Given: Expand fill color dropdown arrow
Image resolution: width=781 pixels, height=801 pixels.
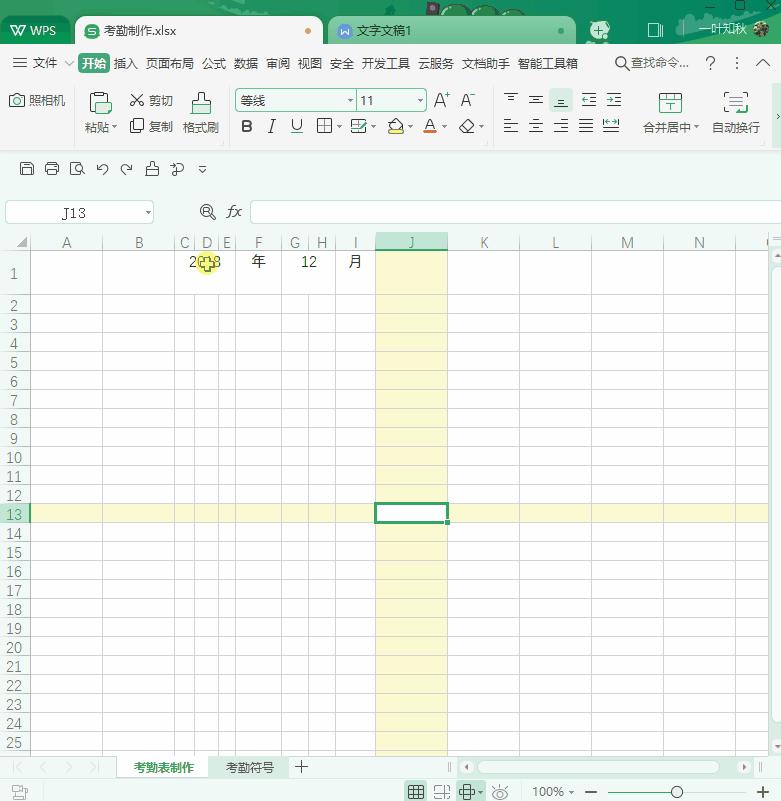Looking at the screenshot, I should coord(410,126).
